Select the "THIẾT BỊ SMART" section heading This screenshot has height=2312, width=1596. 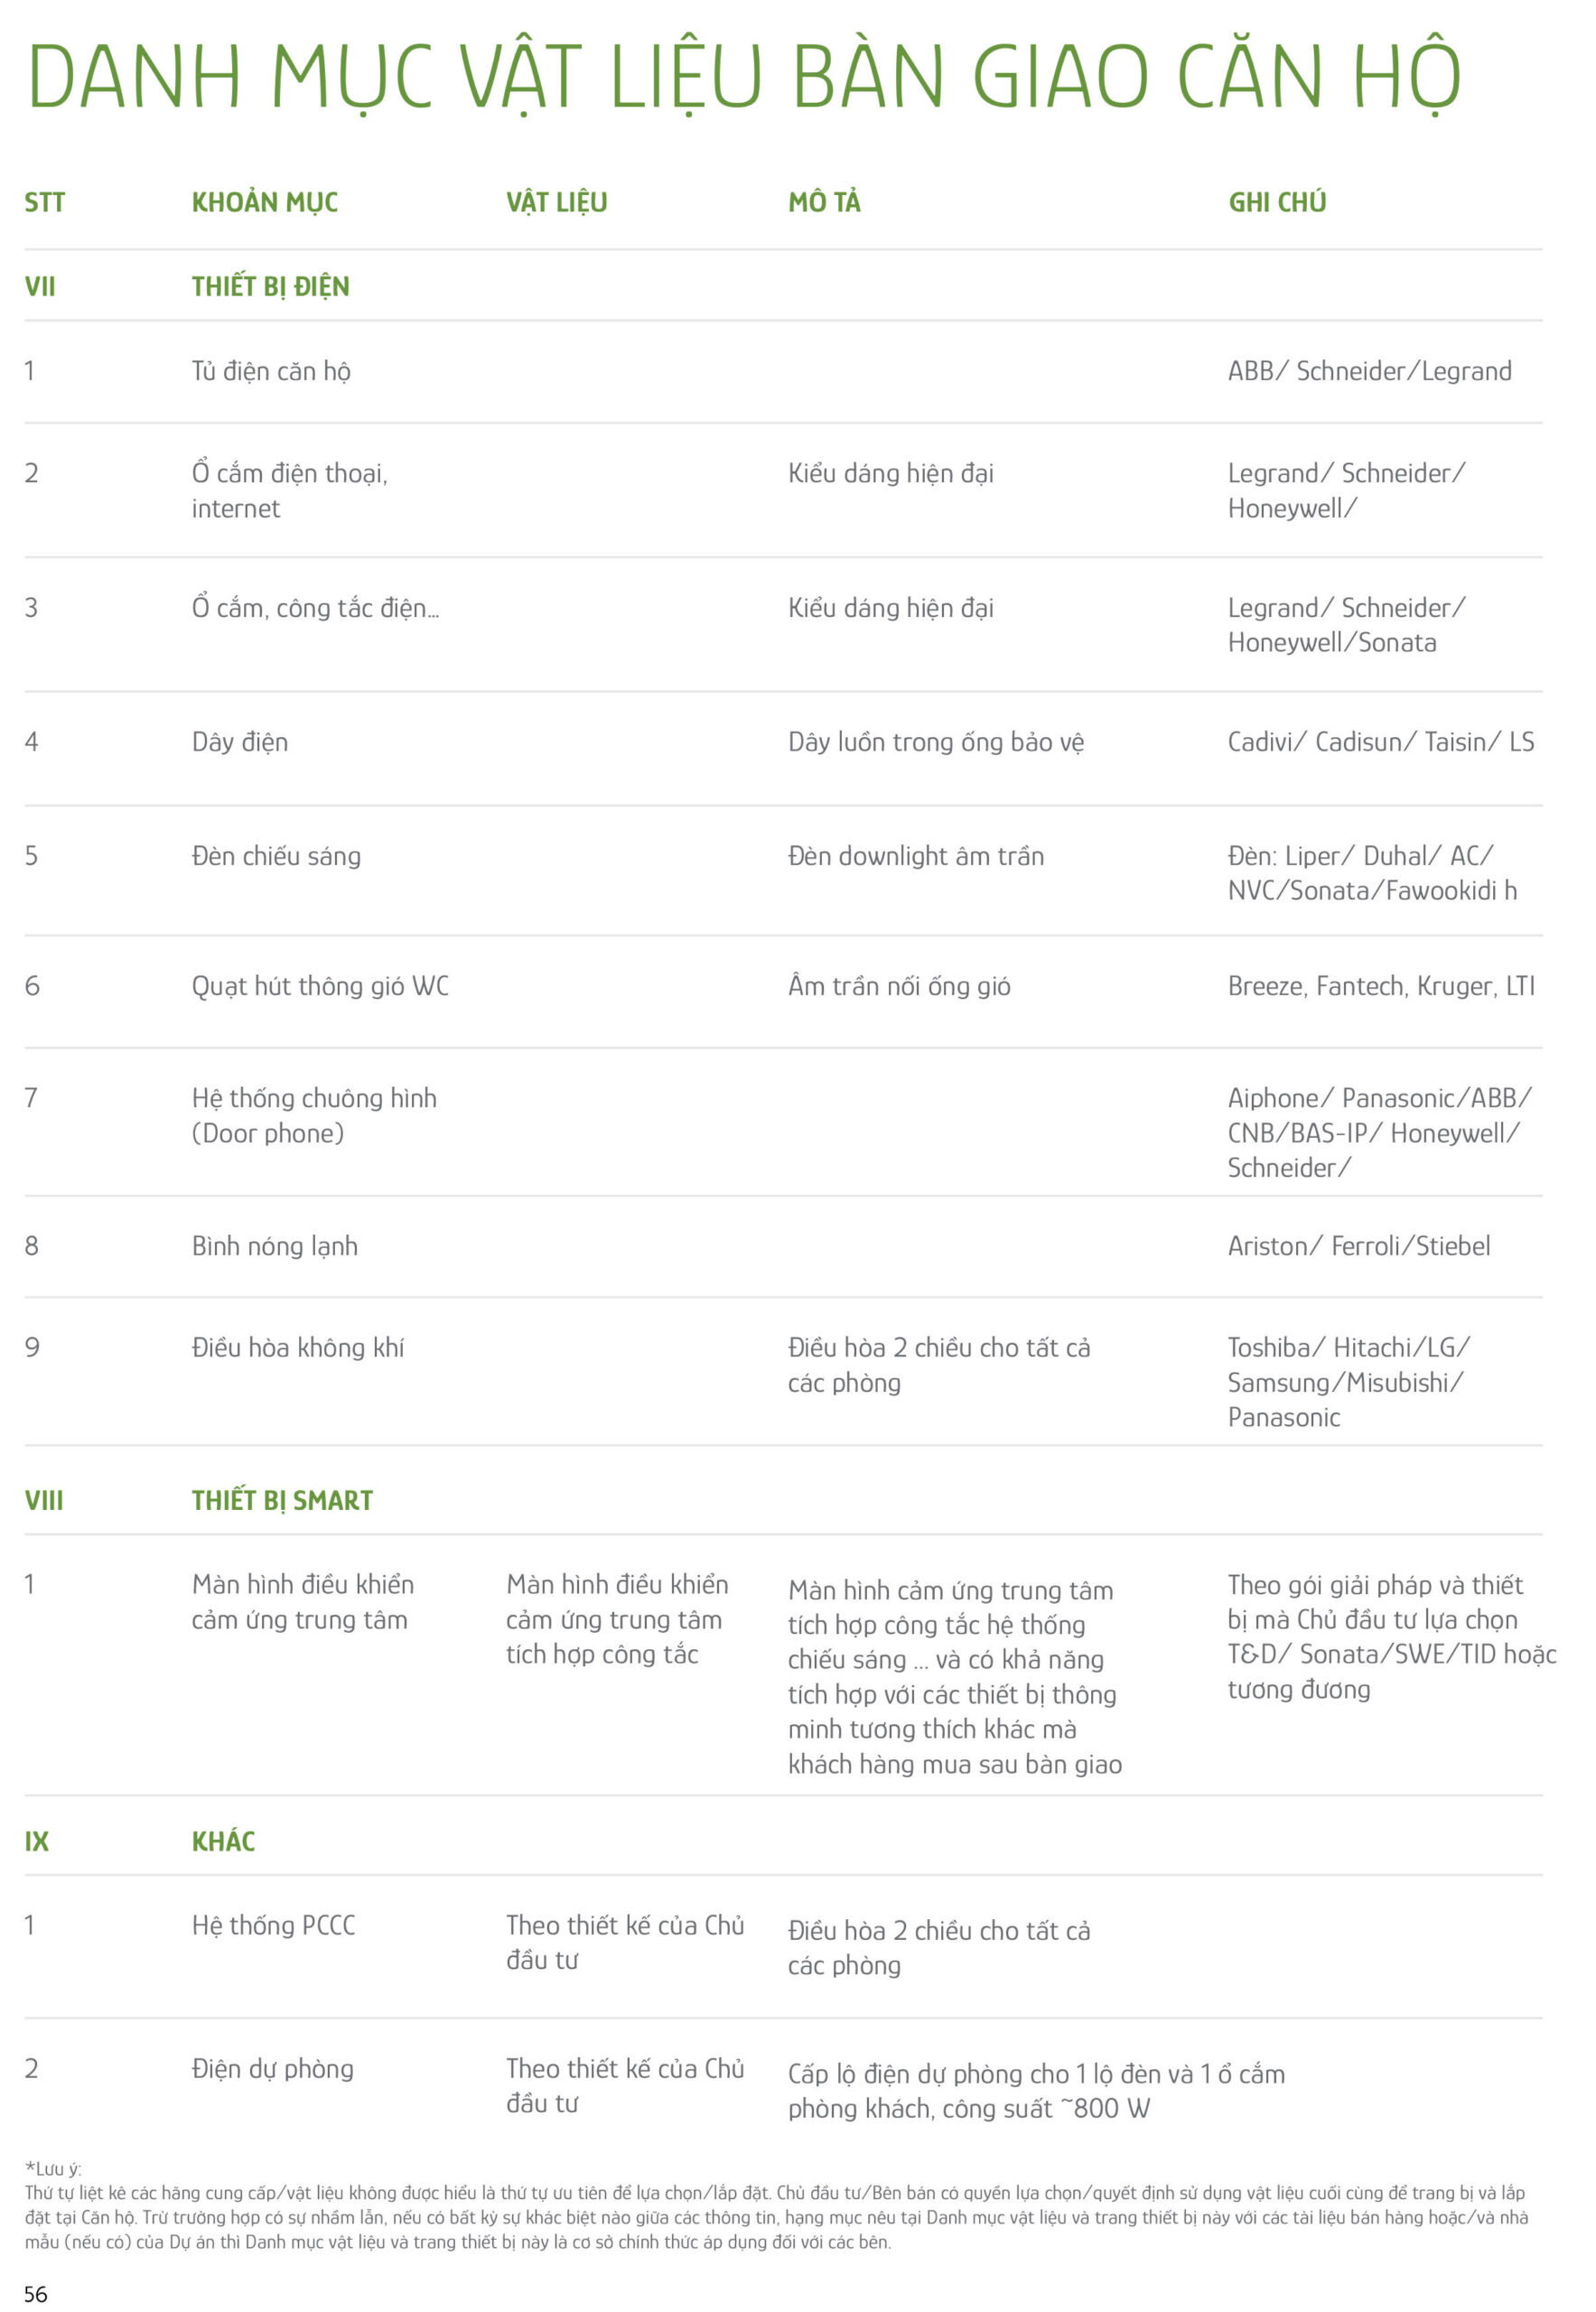[x=282, y=1500]
